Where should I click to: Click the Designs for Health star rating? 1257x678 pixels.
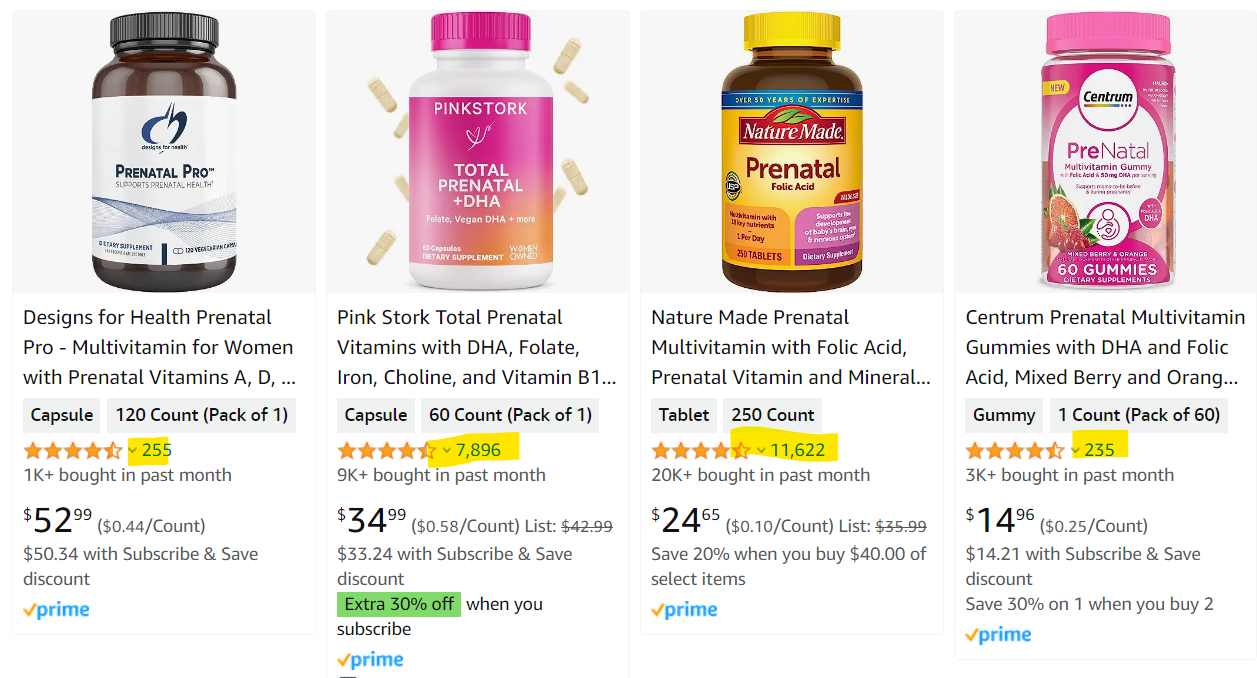click(x=72, y=450)
